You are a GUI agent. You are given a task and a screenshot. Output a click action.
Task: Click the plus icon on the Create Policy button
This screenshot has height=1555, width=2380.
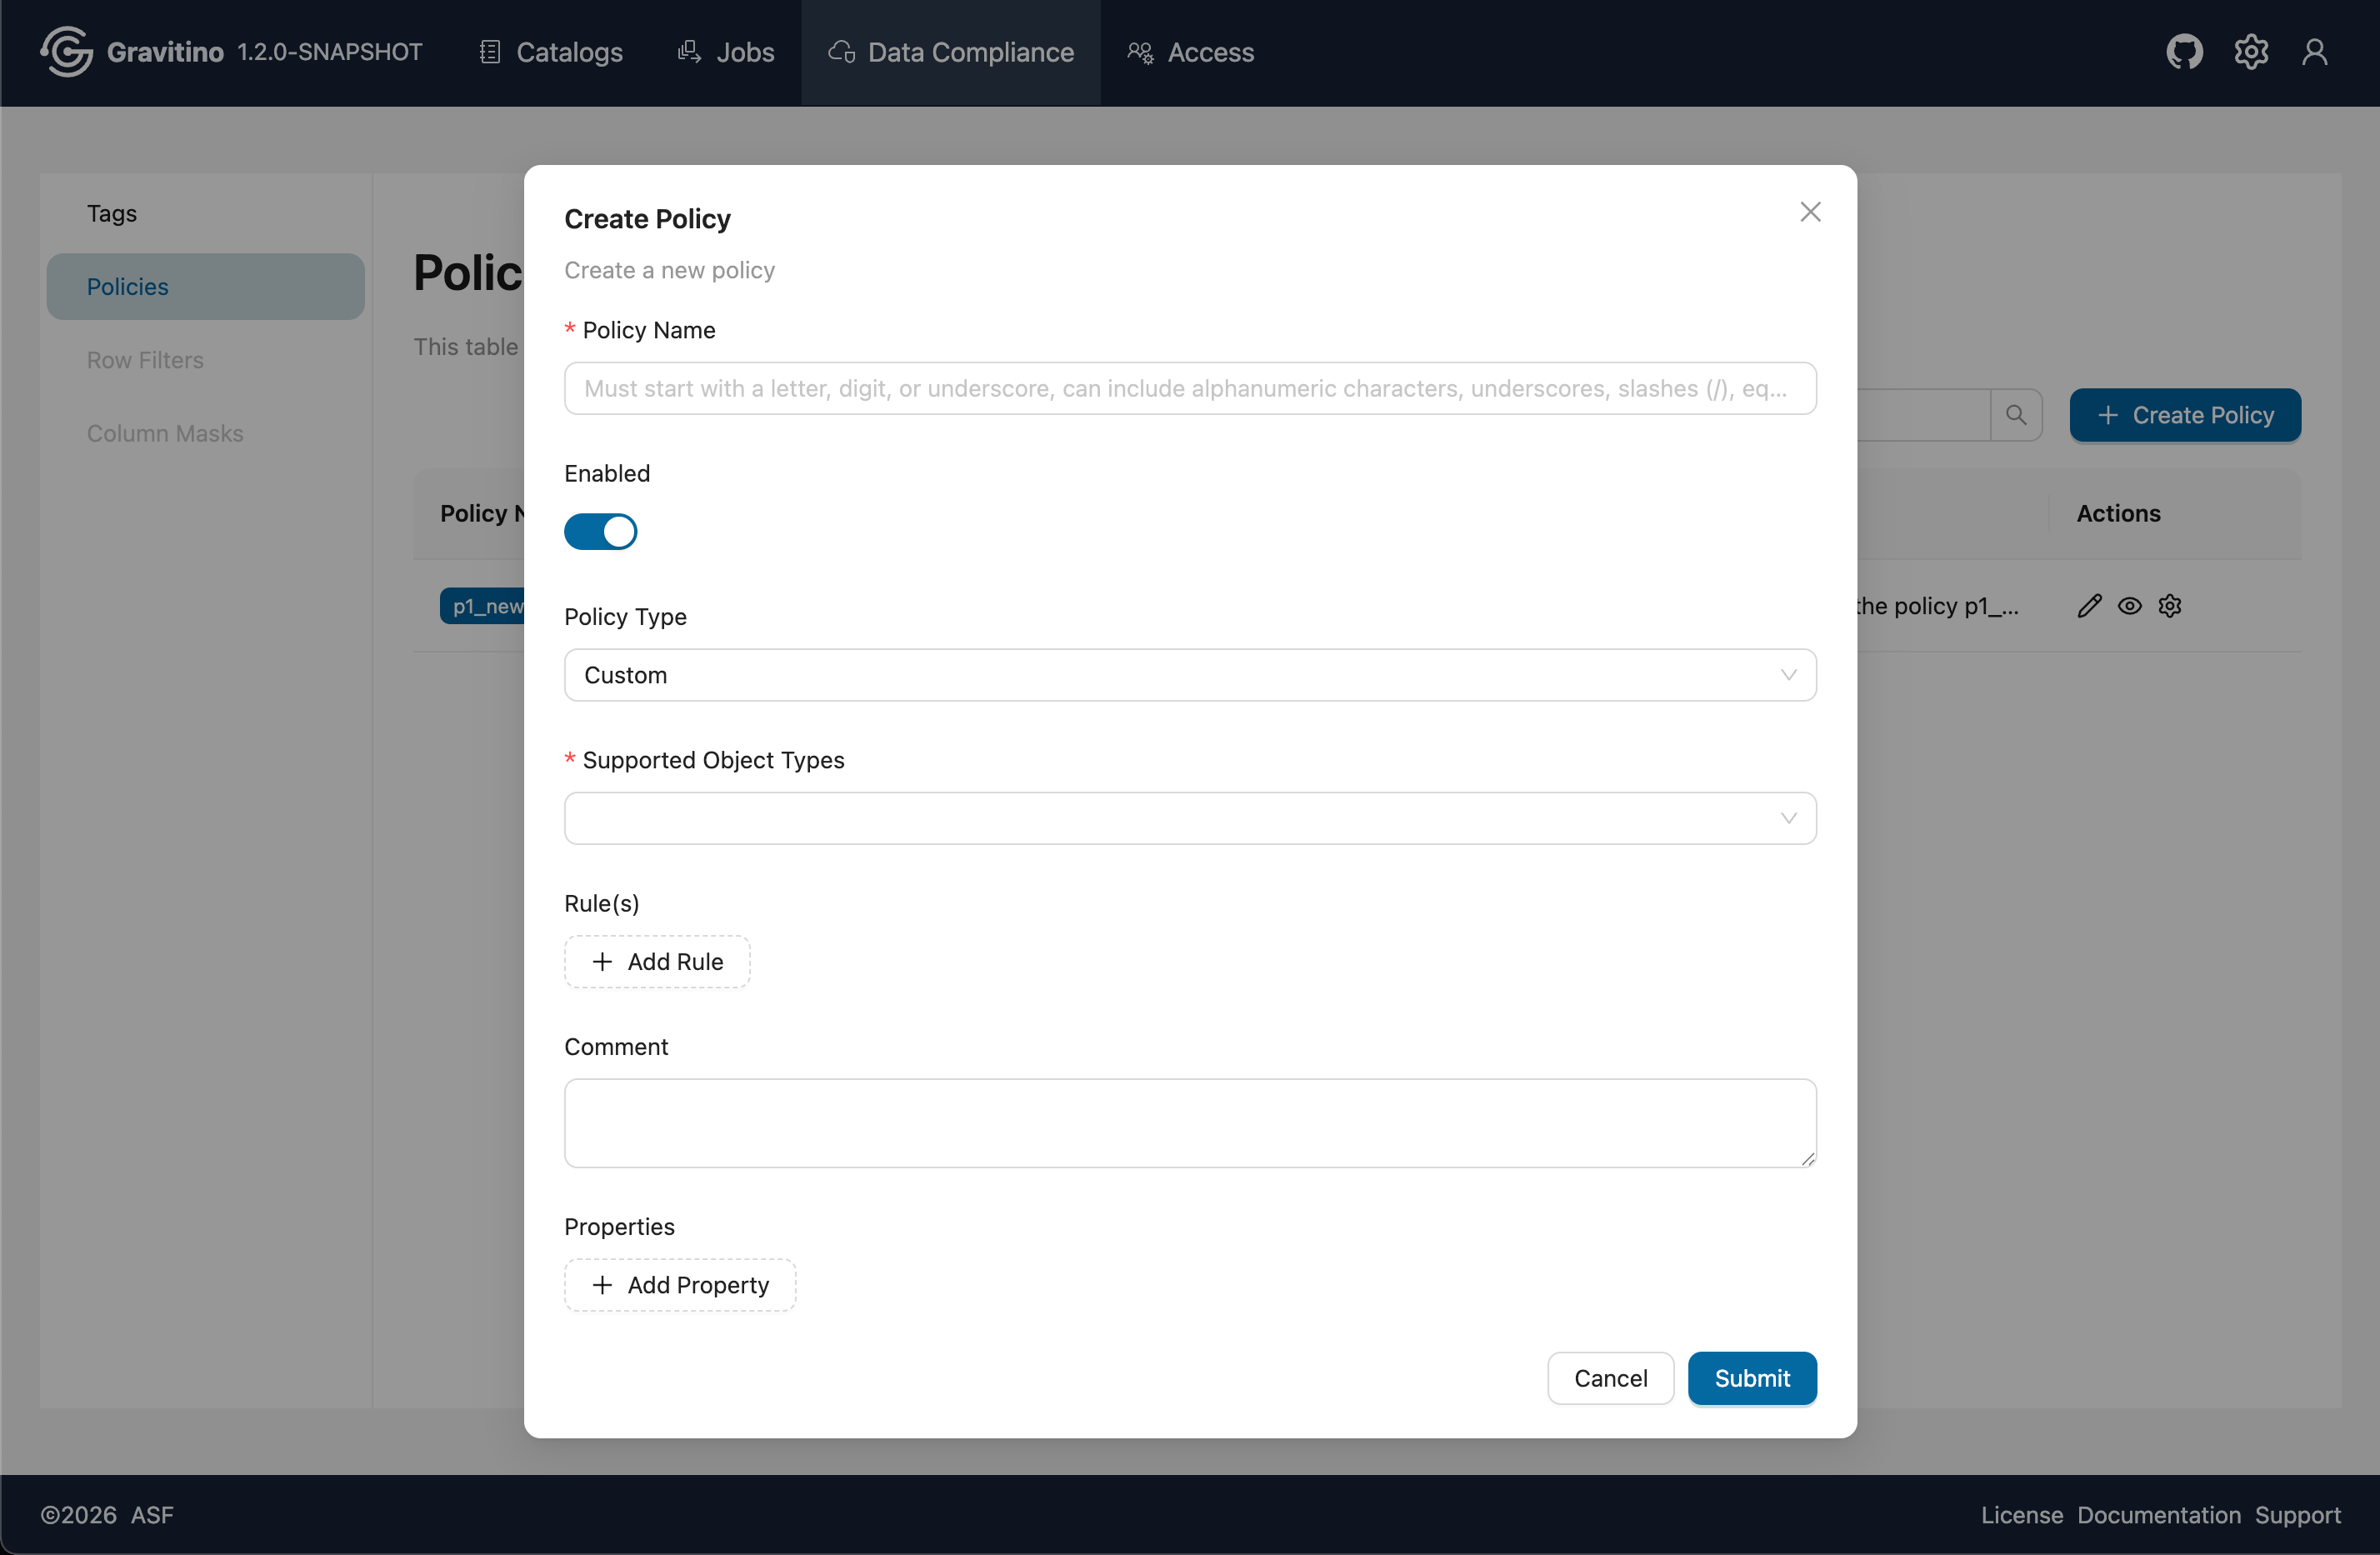point(2108,414)
